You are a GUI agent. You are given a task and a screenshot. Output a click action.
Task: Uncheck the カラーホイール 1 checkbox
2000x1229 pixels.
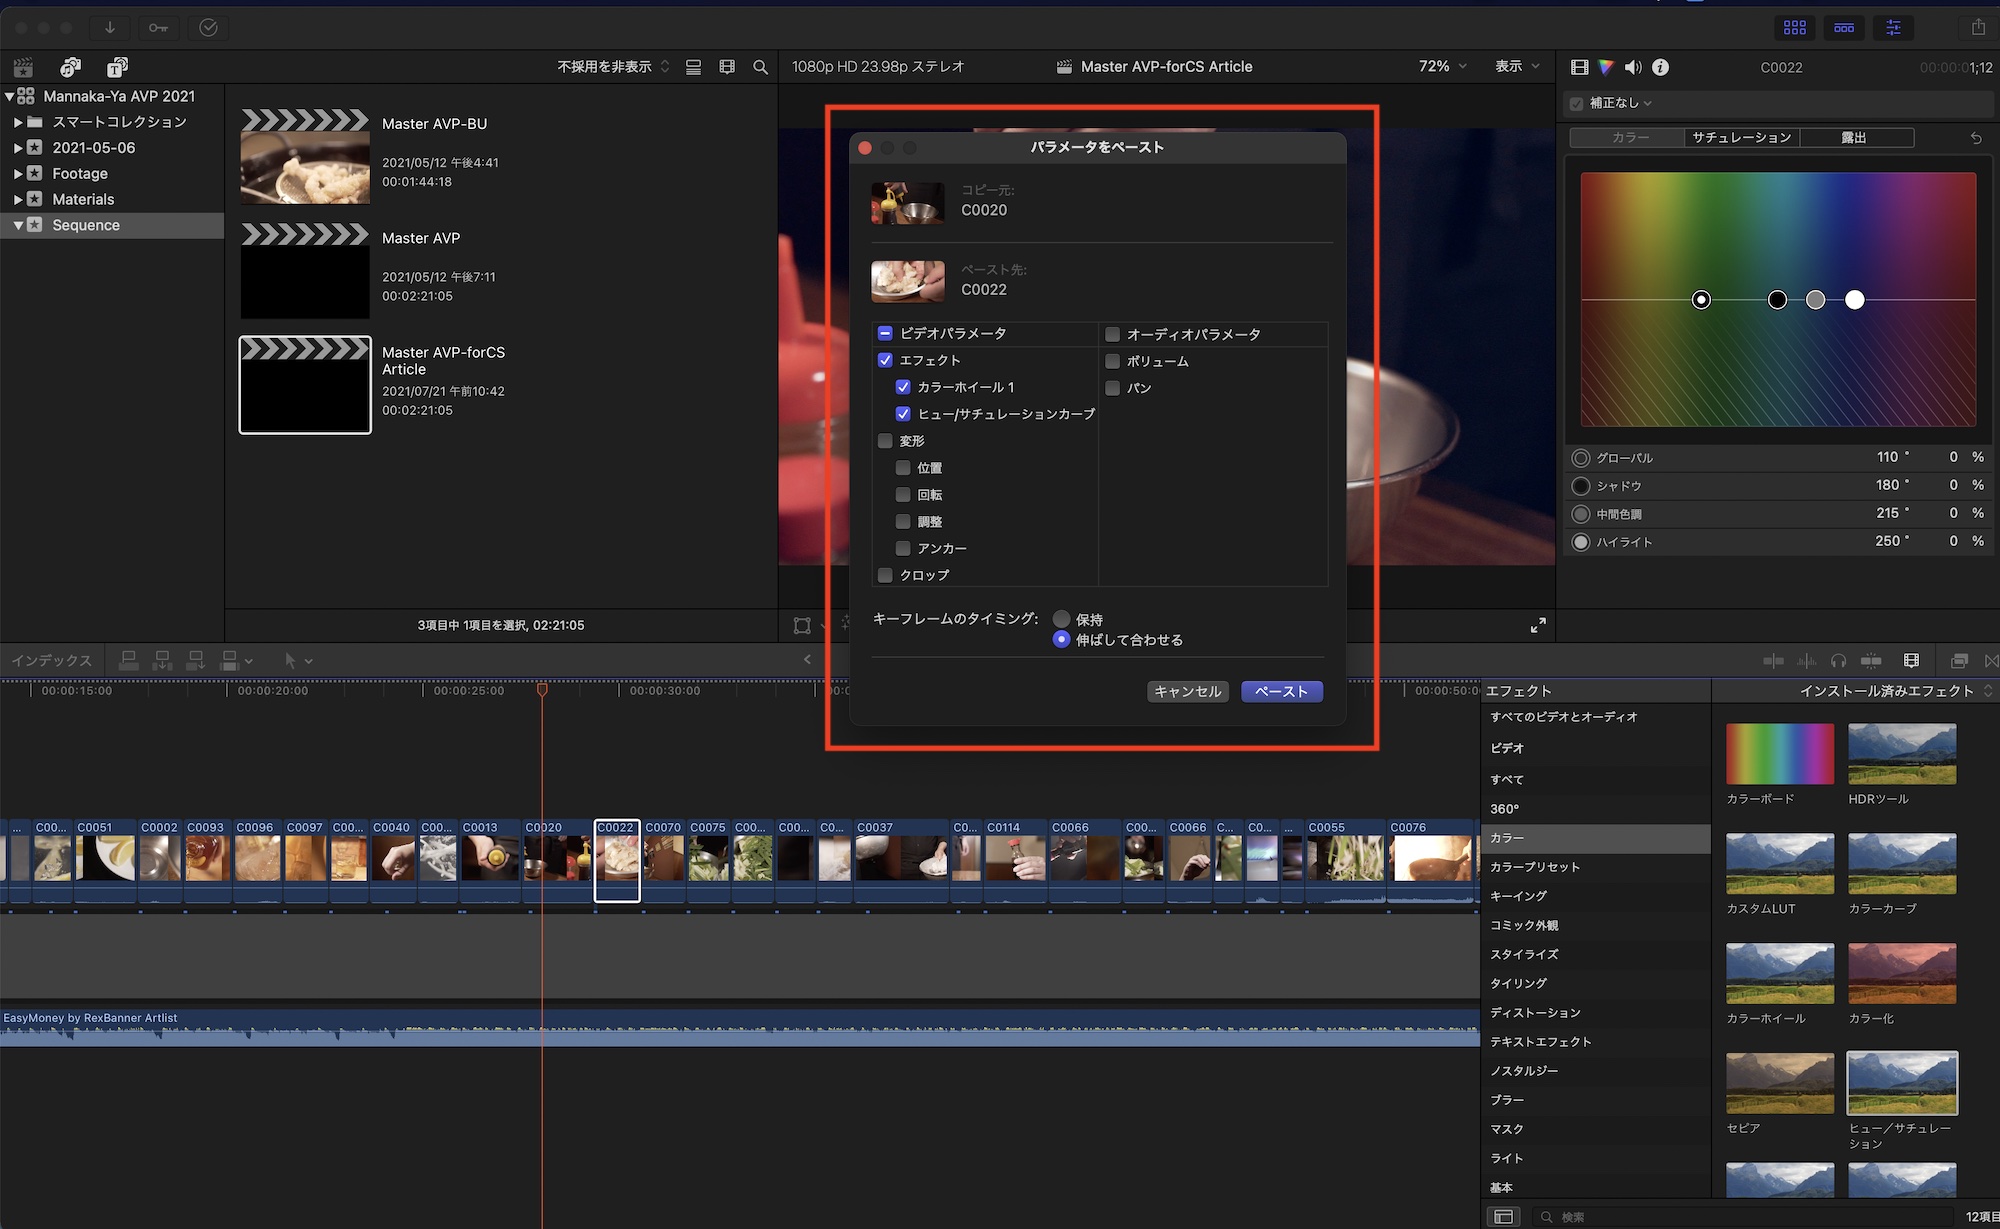click(903, 387)
